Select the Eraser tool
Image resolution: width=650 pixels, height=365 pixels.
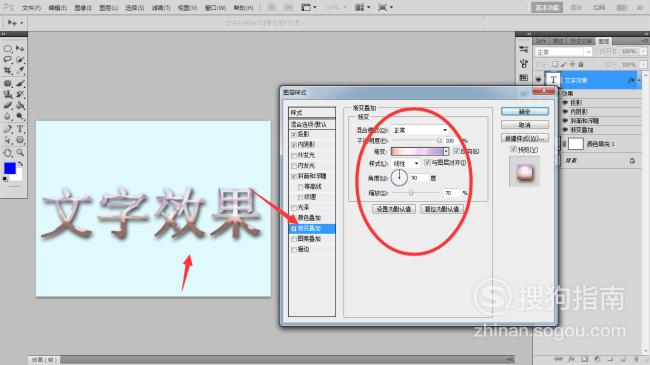click(x=7, y=105)
